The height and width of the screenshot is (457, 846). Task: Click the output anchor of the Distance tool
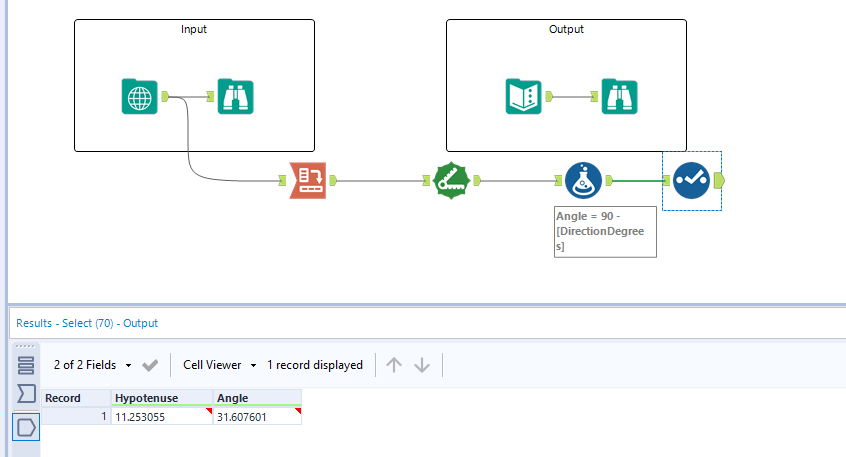[x=477, y=180]
